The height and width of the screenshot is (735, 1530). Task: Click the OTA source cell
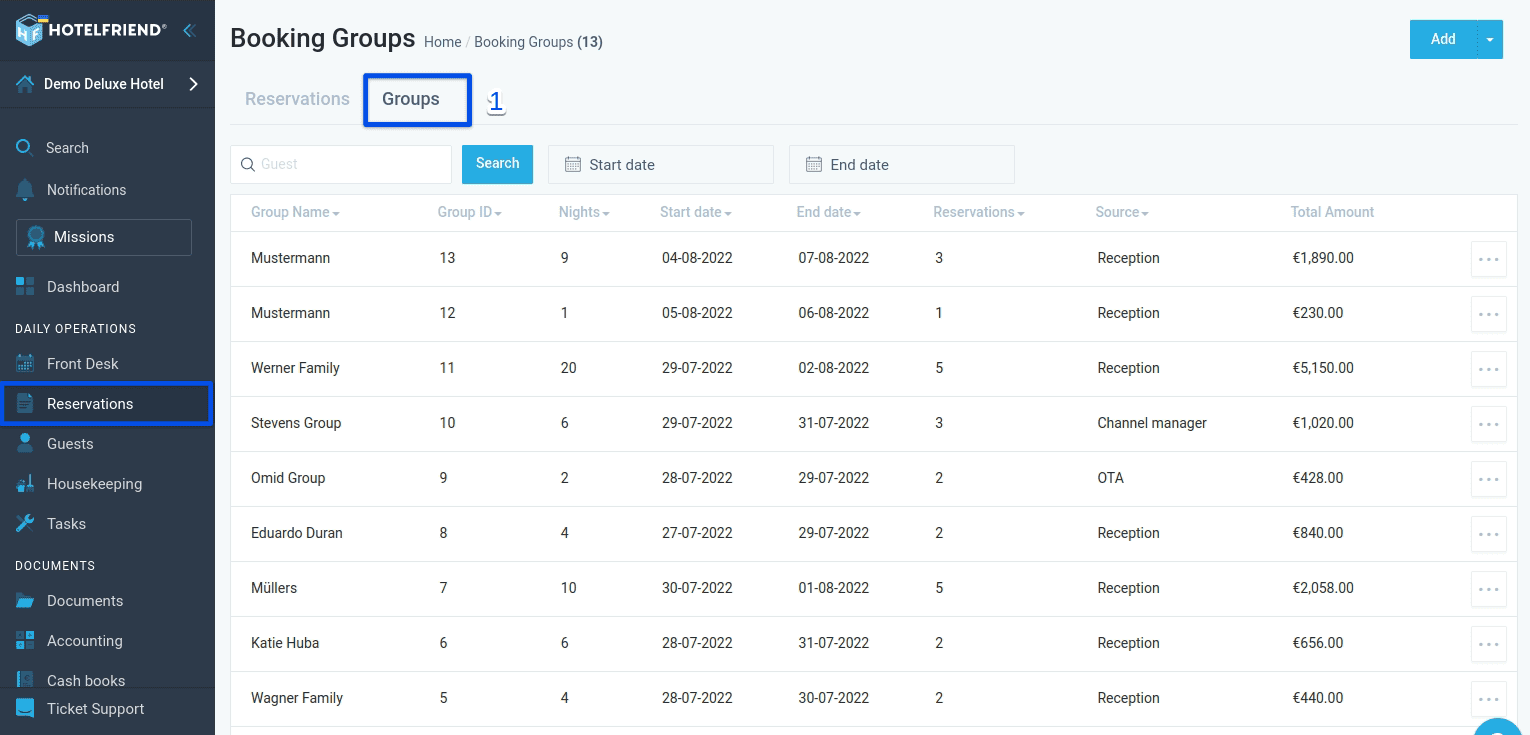pos(1110,478)
